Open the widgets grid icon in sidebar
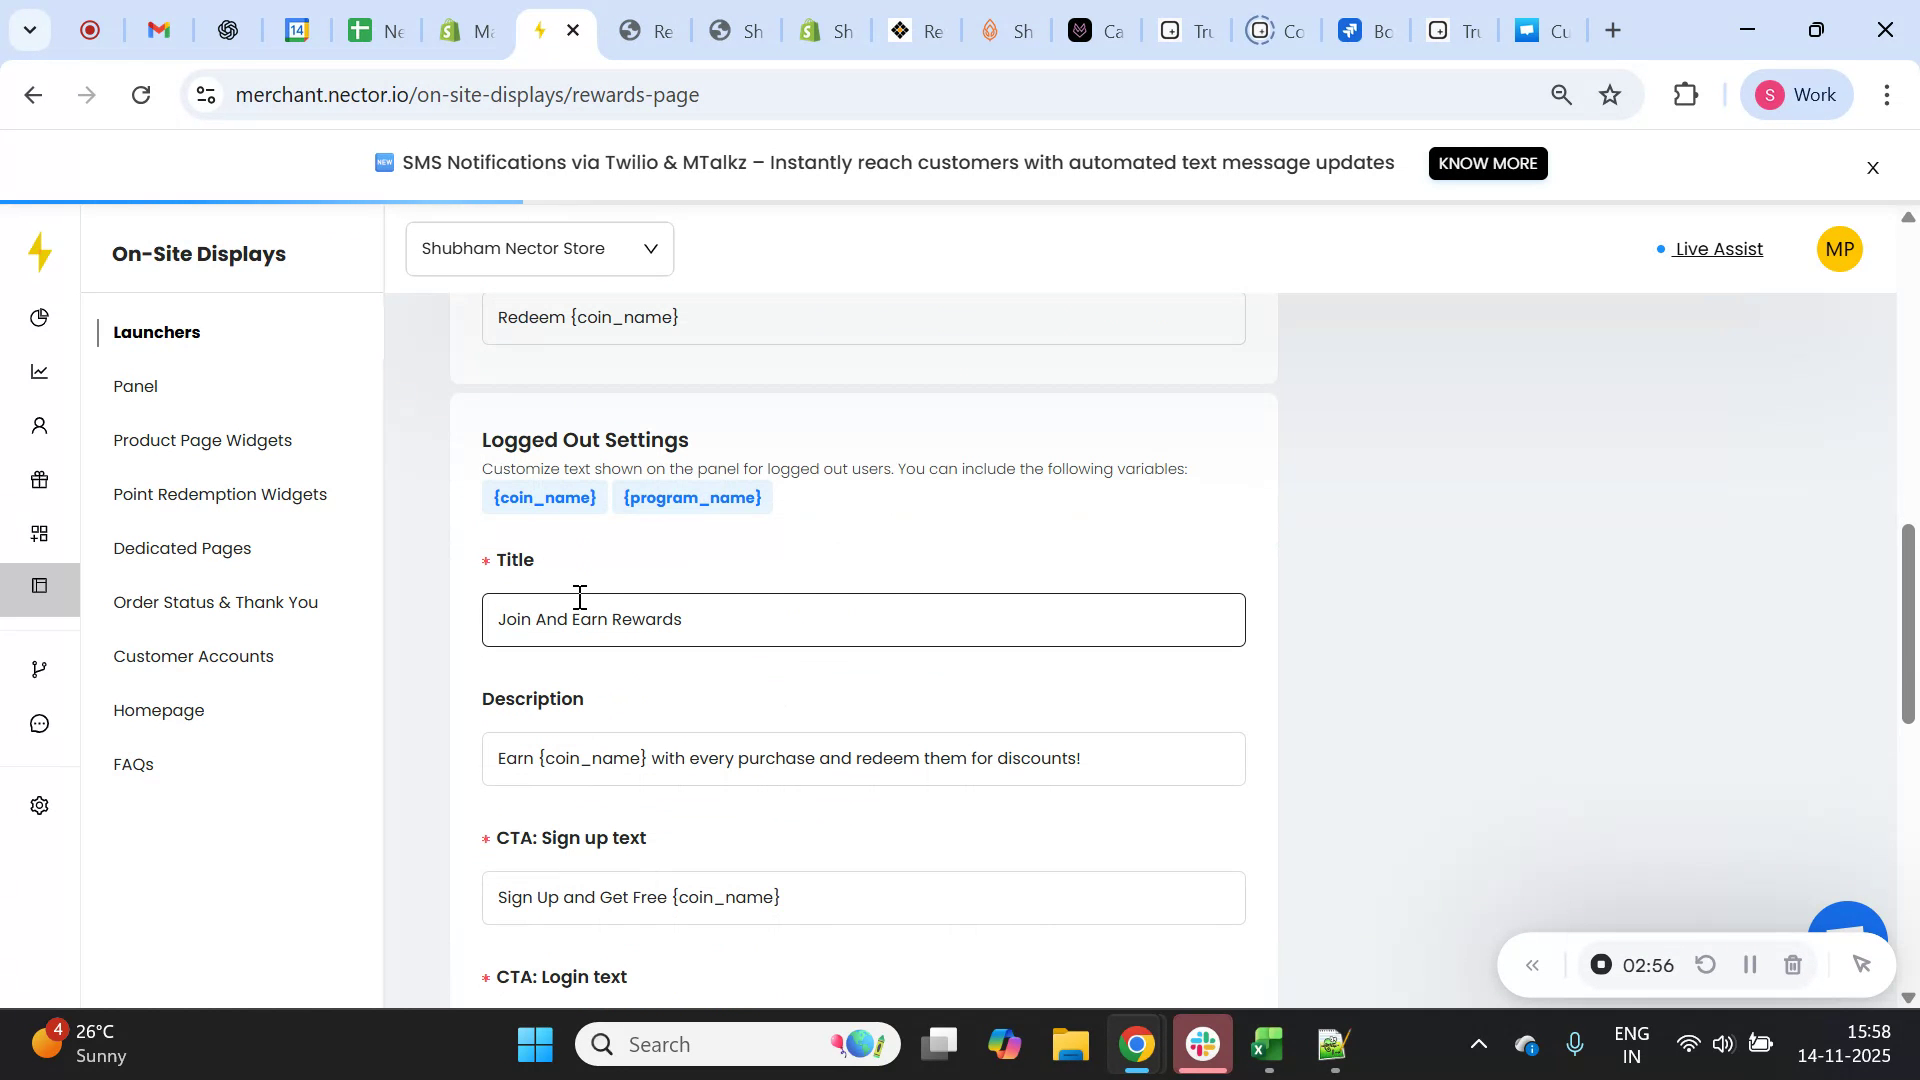Image resolution: width=1920 pixels, height=1080 pixels. (x=40, y=533)
